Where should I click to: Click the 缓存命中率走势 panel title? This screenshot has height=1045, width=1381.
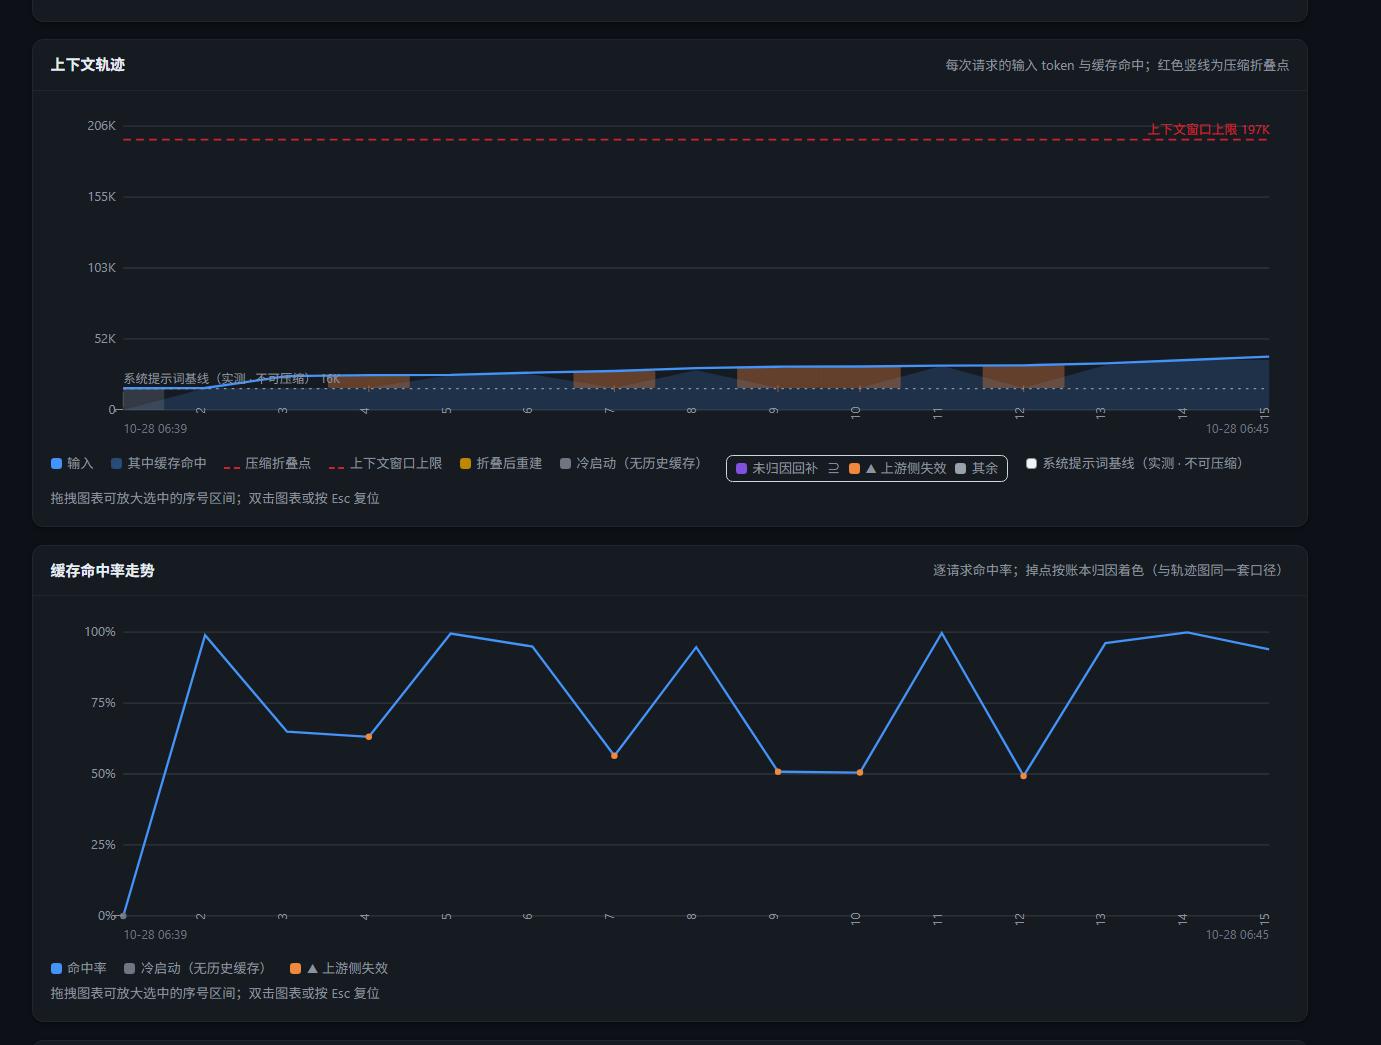(x=103, y=571)
